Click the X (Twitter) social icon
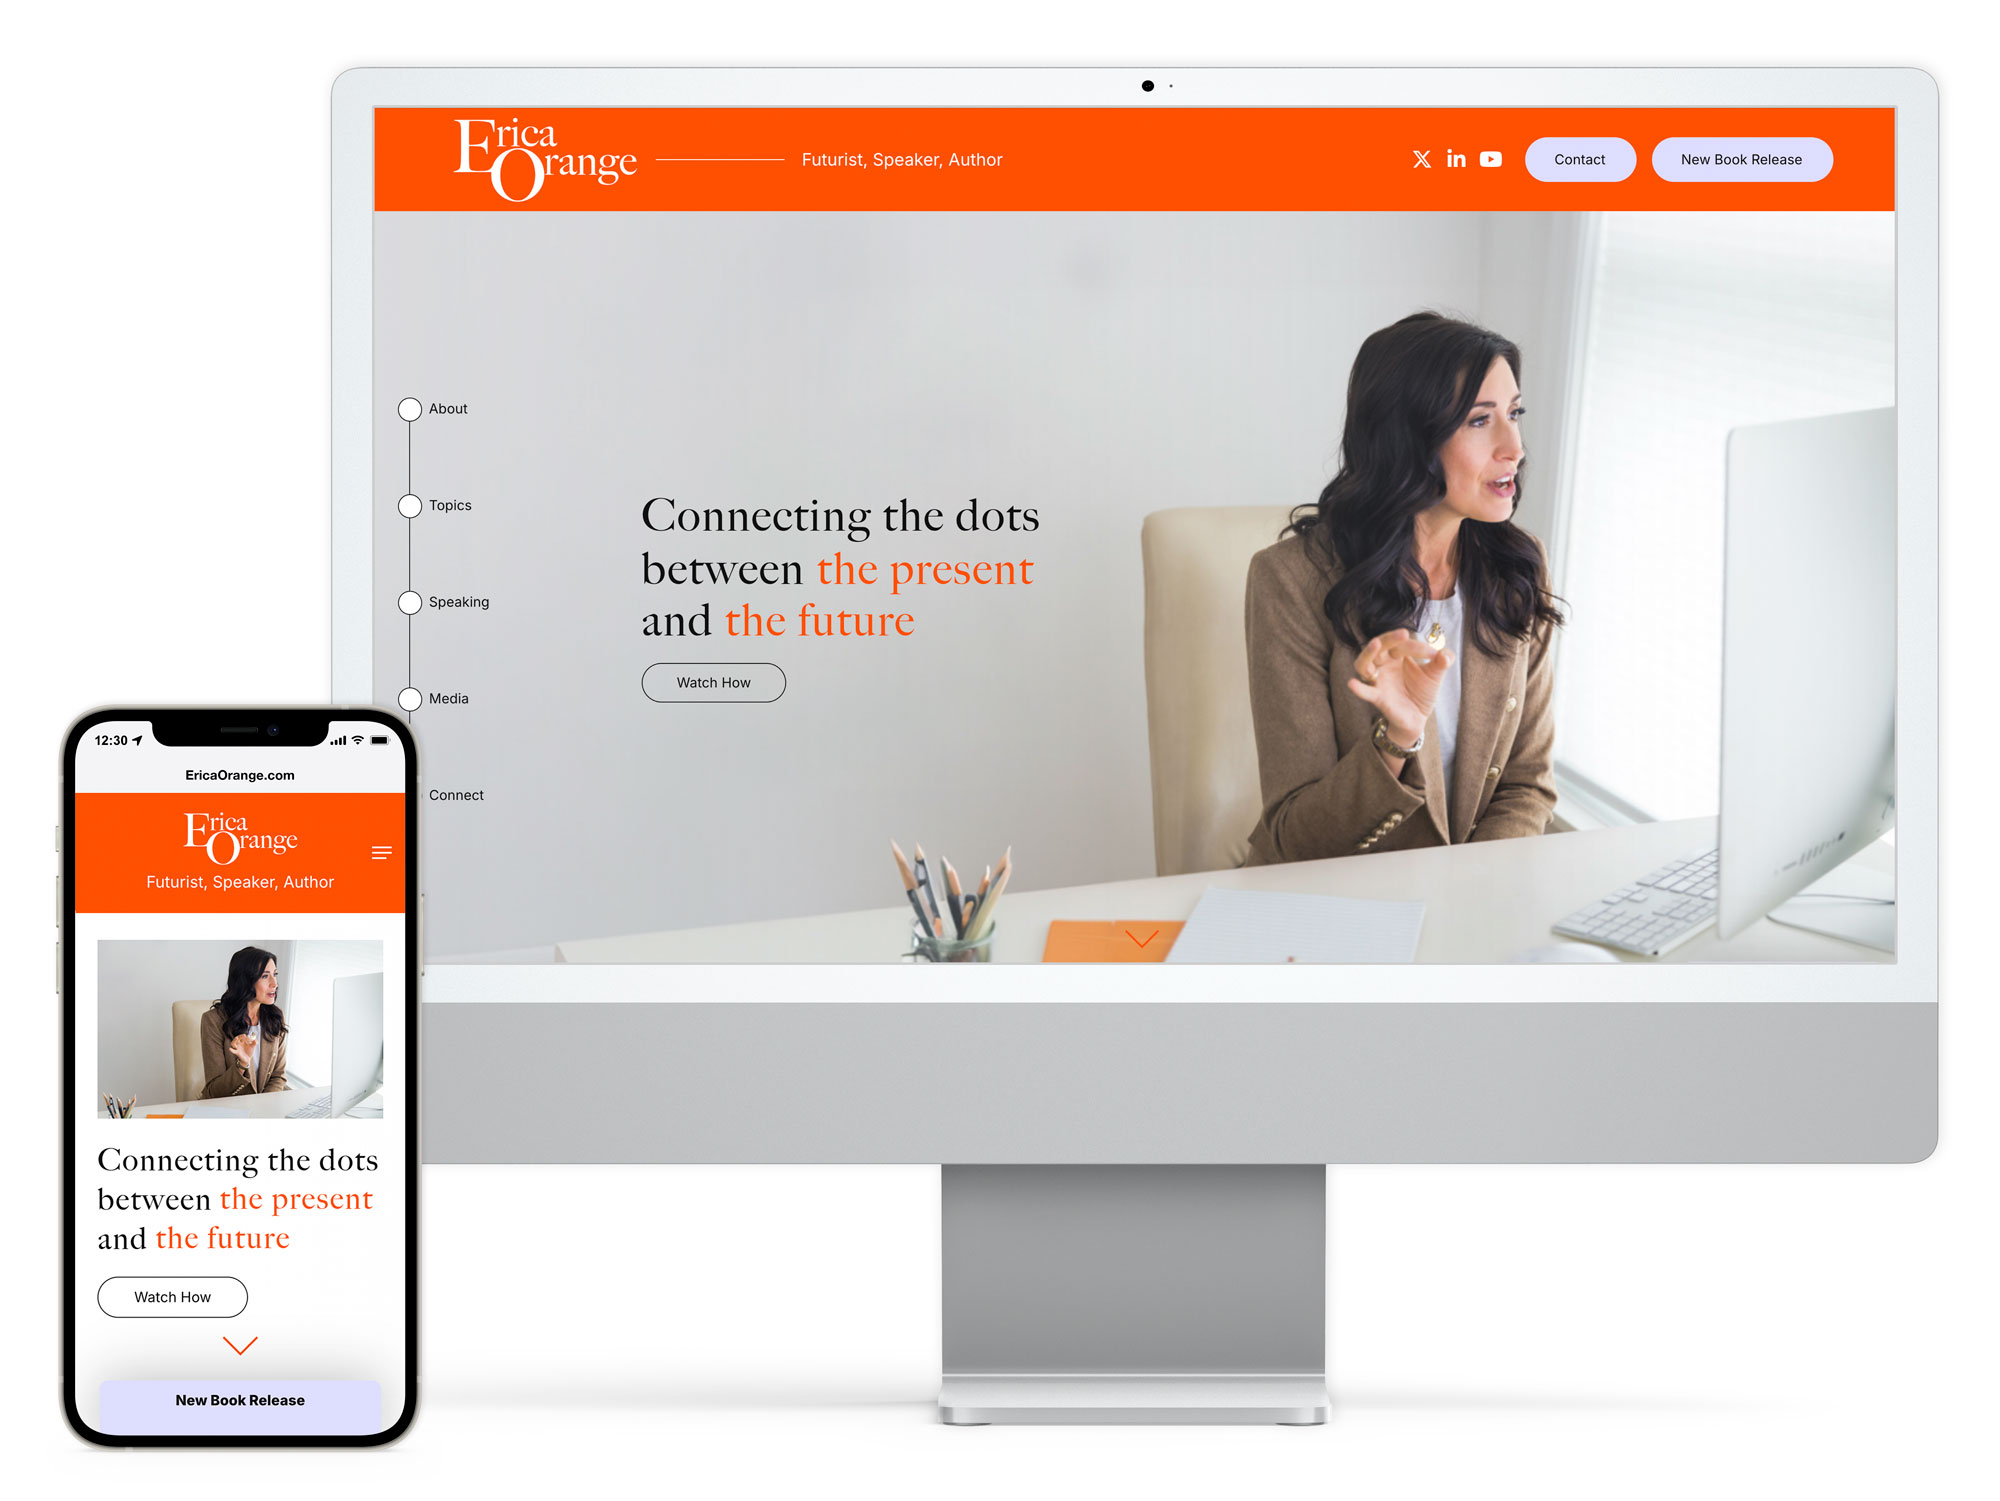 point(1422,158)
